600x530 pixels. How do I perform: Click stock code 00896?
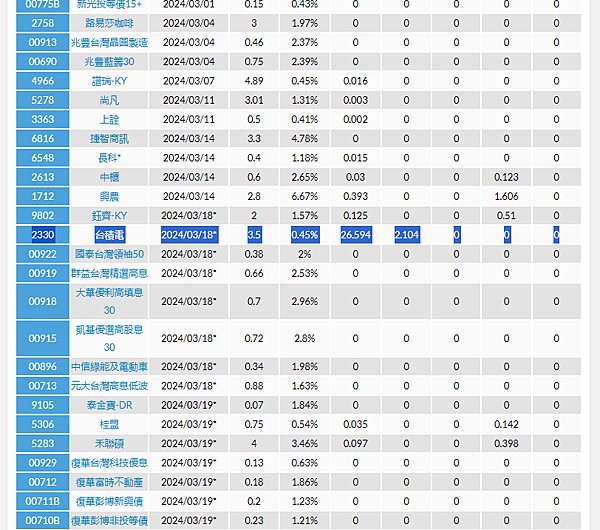42,367
